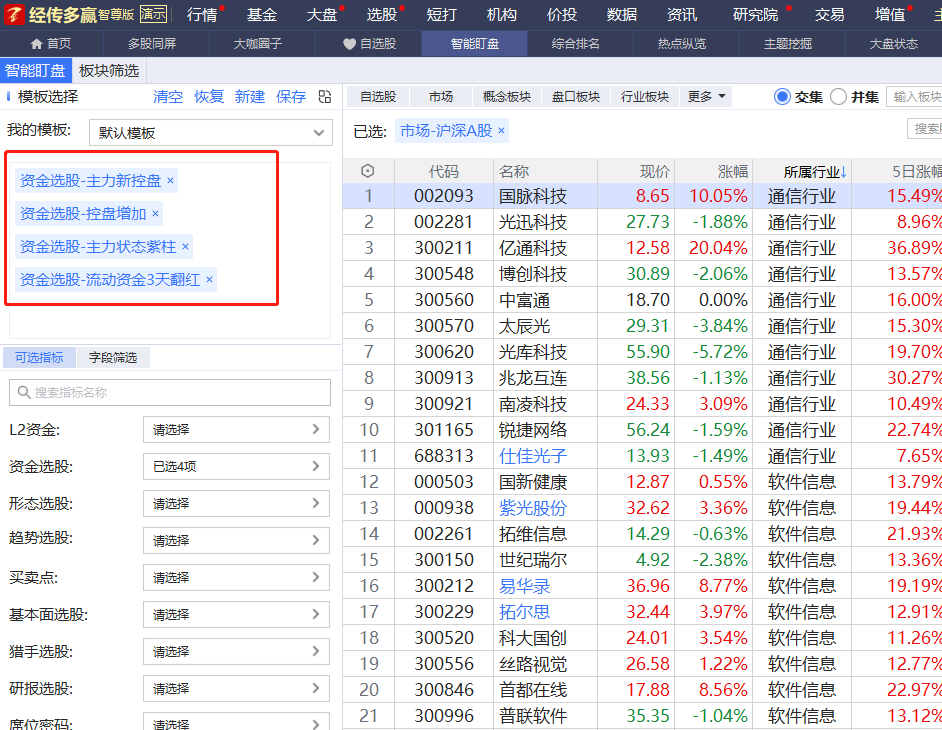Screen dimensions: 942x730
Task: Open 资金选股 已选4项 selector
Action: coord(236,466)
